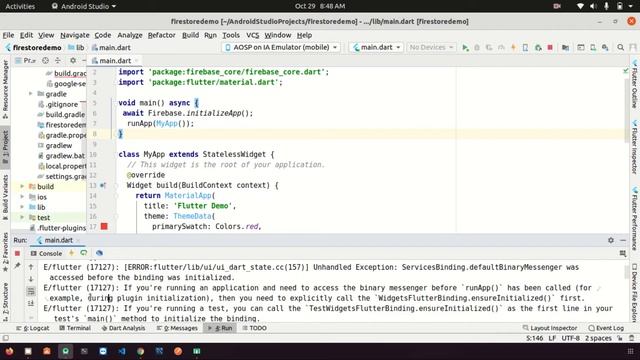Stop the running process in Run panel
The width and height of the screenshot is (640, 360).
(x=17, y=253)
